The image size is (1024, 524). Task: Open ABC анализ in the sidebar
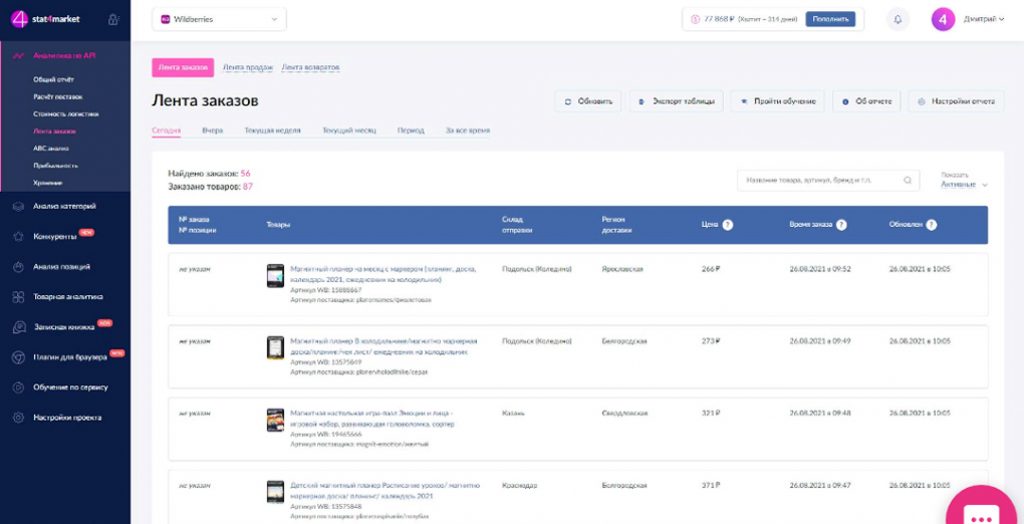tap(50, 148)
